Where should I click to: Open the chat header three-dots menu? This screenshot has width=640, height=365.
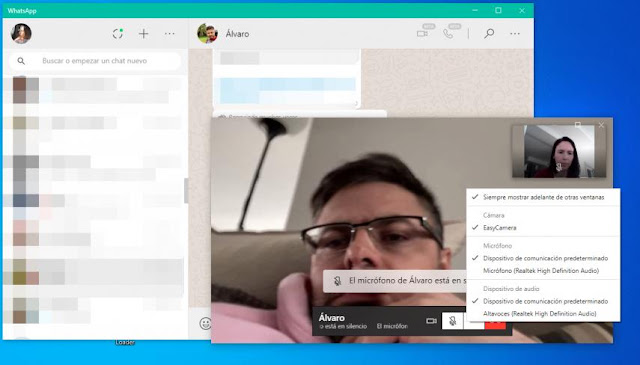coord(515,33)
